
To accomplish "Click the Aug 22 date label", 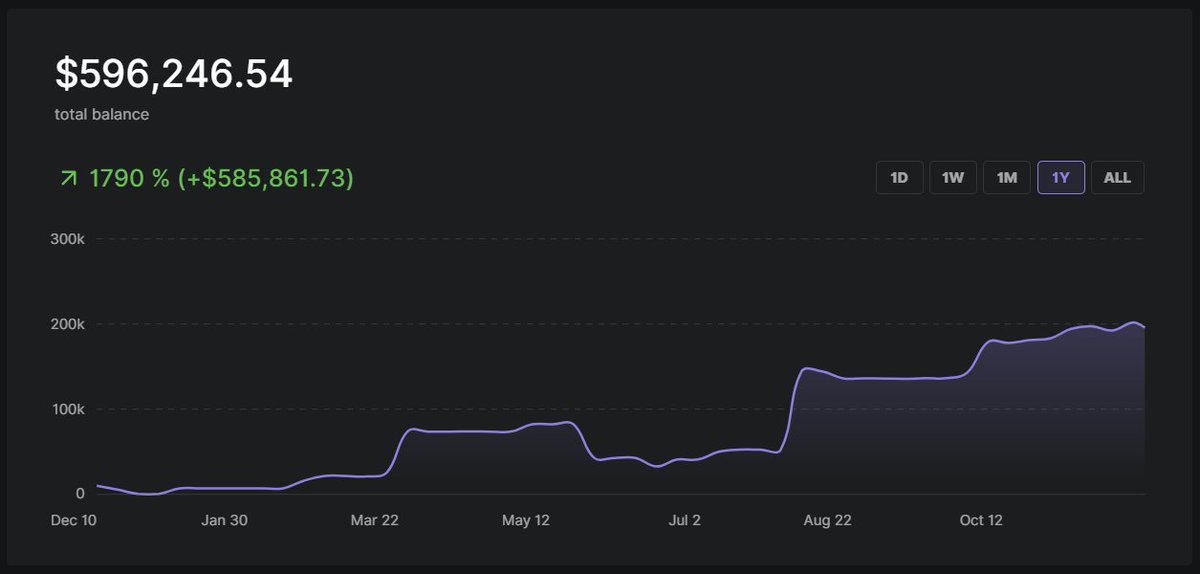I will tap(827, 520).
